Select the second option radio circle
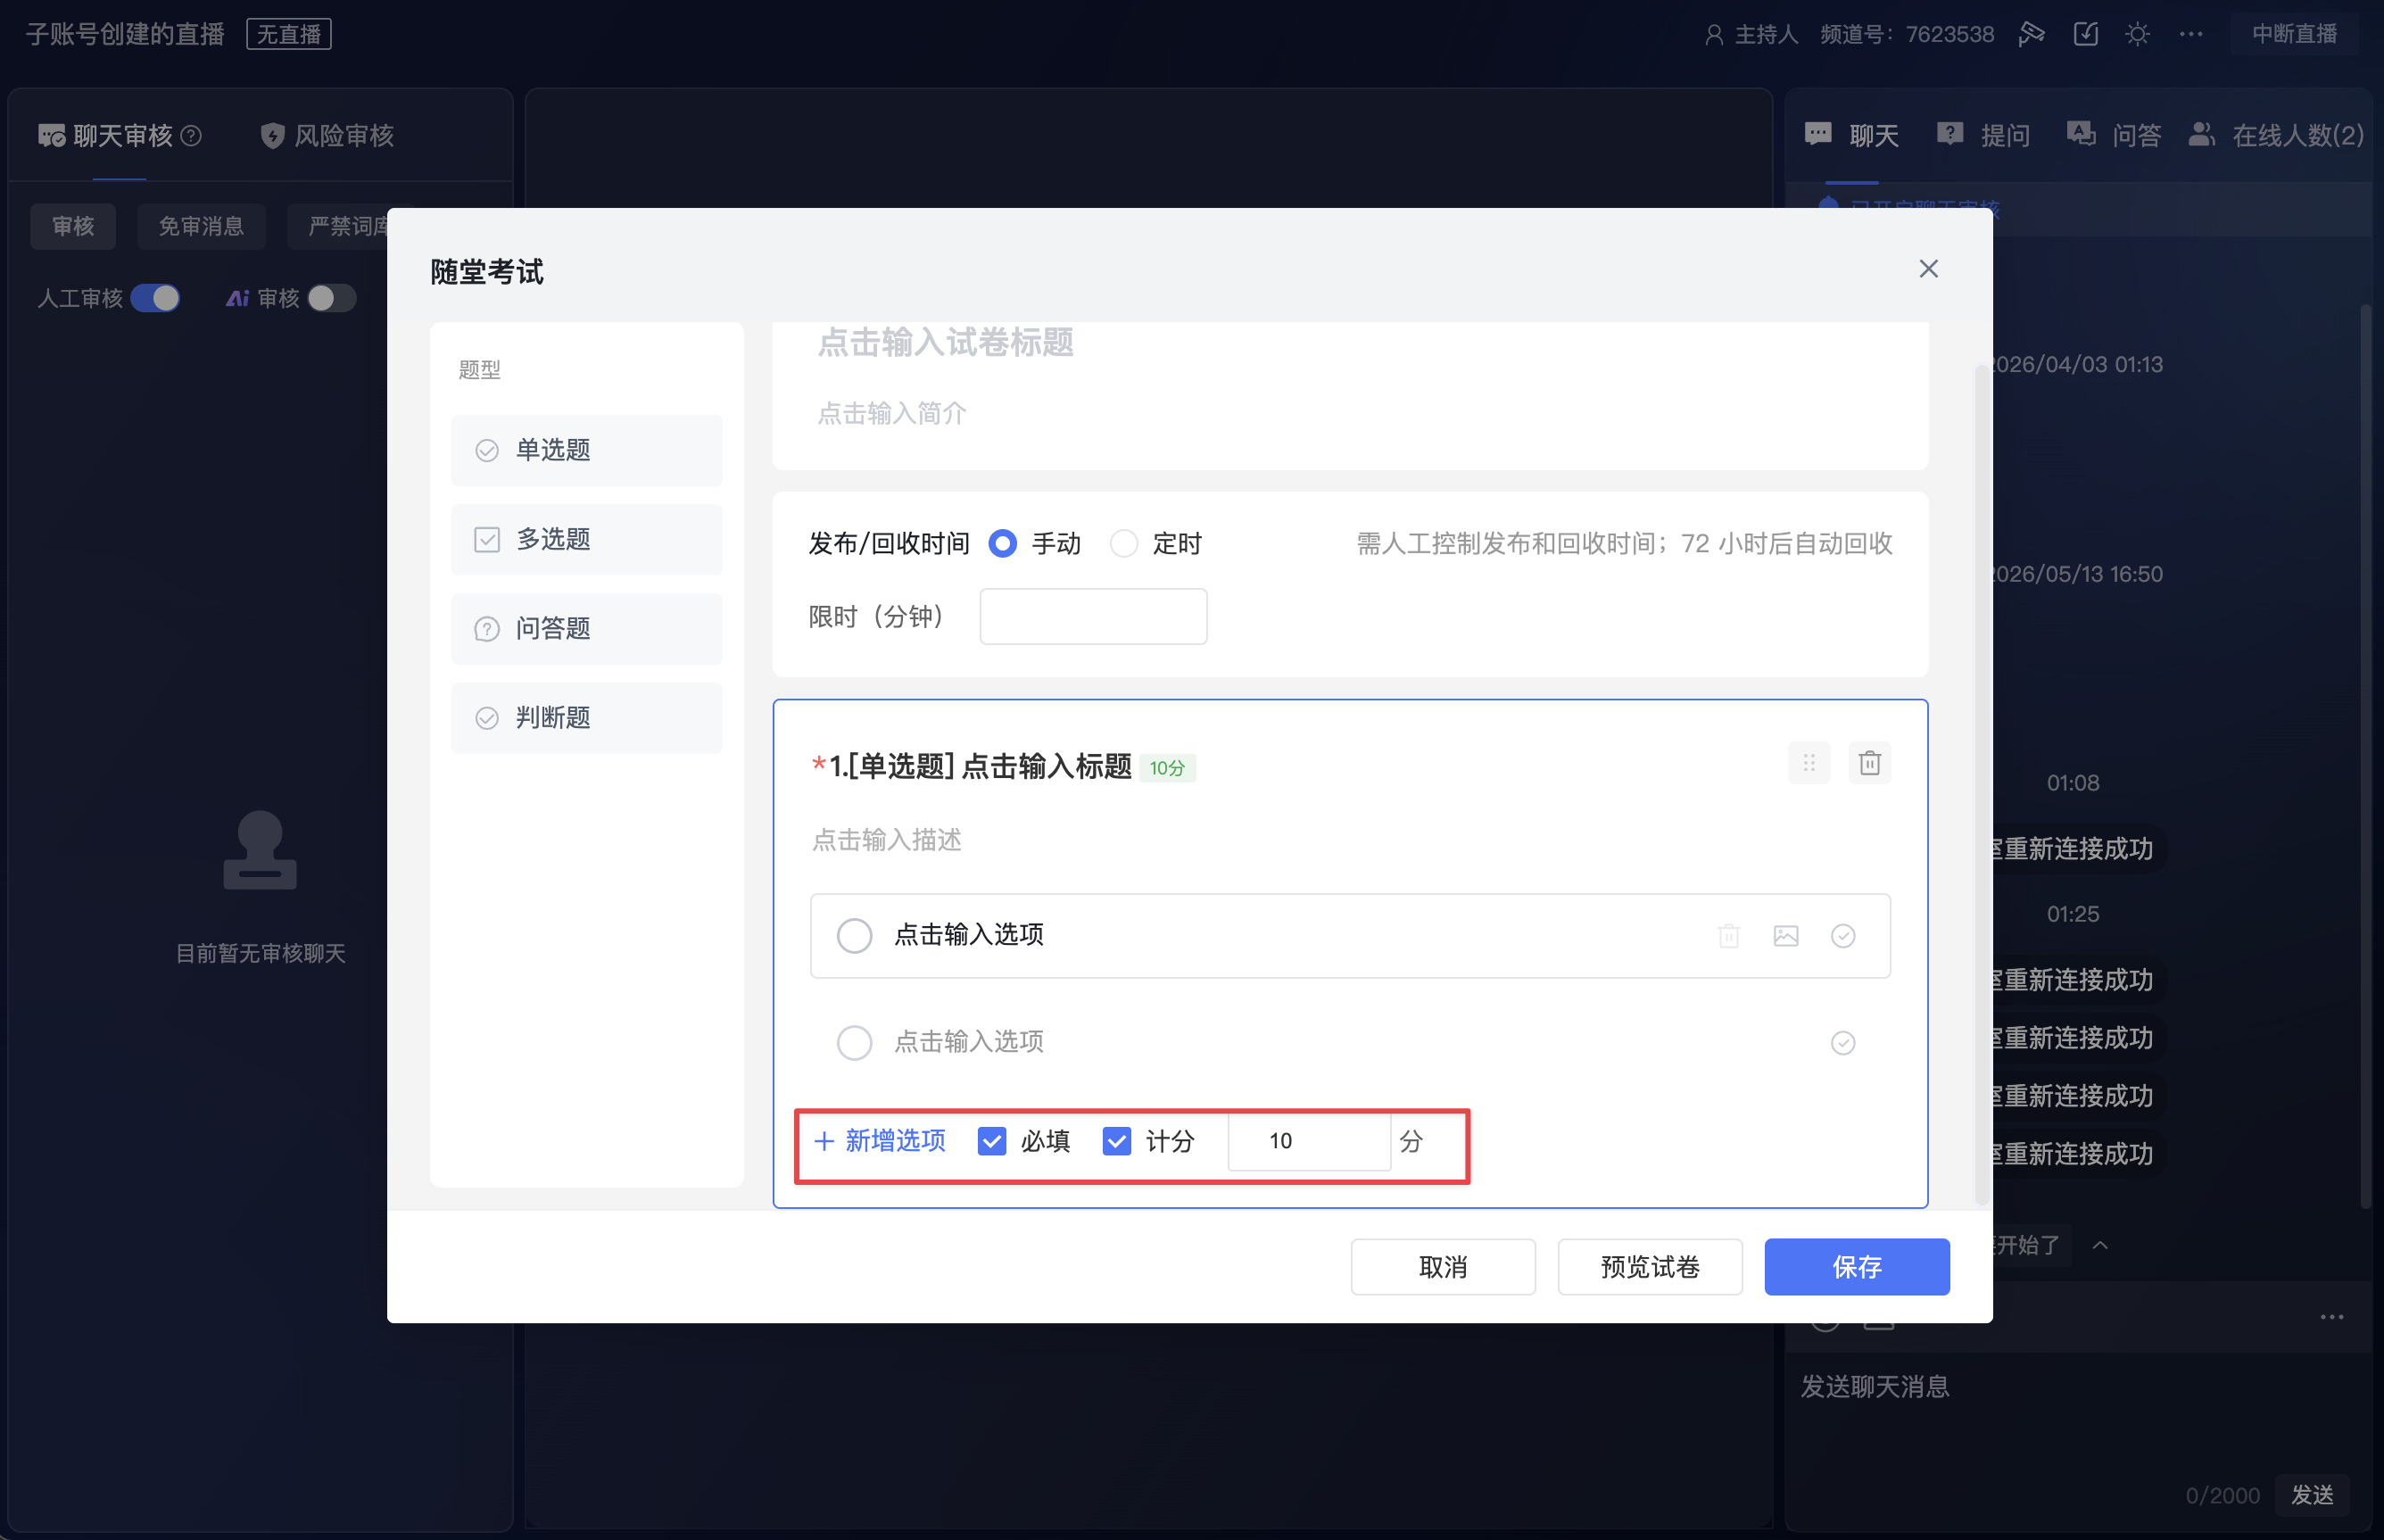 pos(854,1043)
